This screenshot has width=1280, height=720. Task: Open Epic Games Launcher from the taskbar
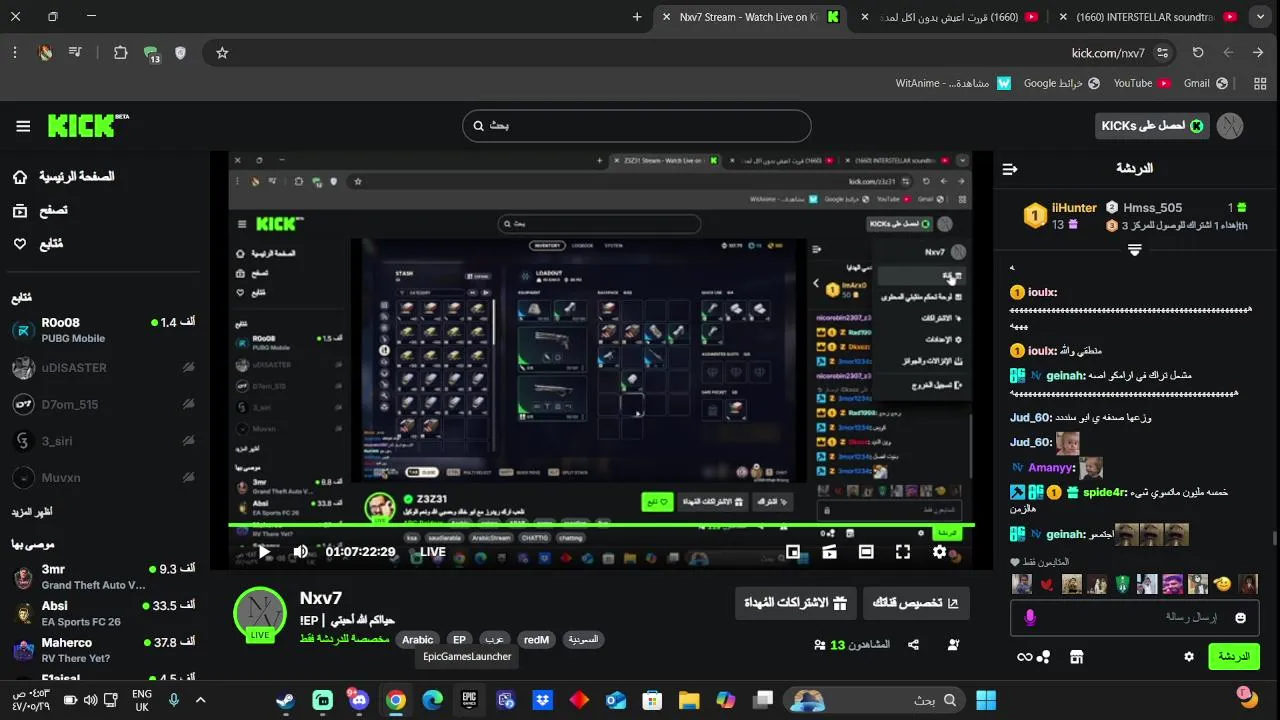(468, 700)
